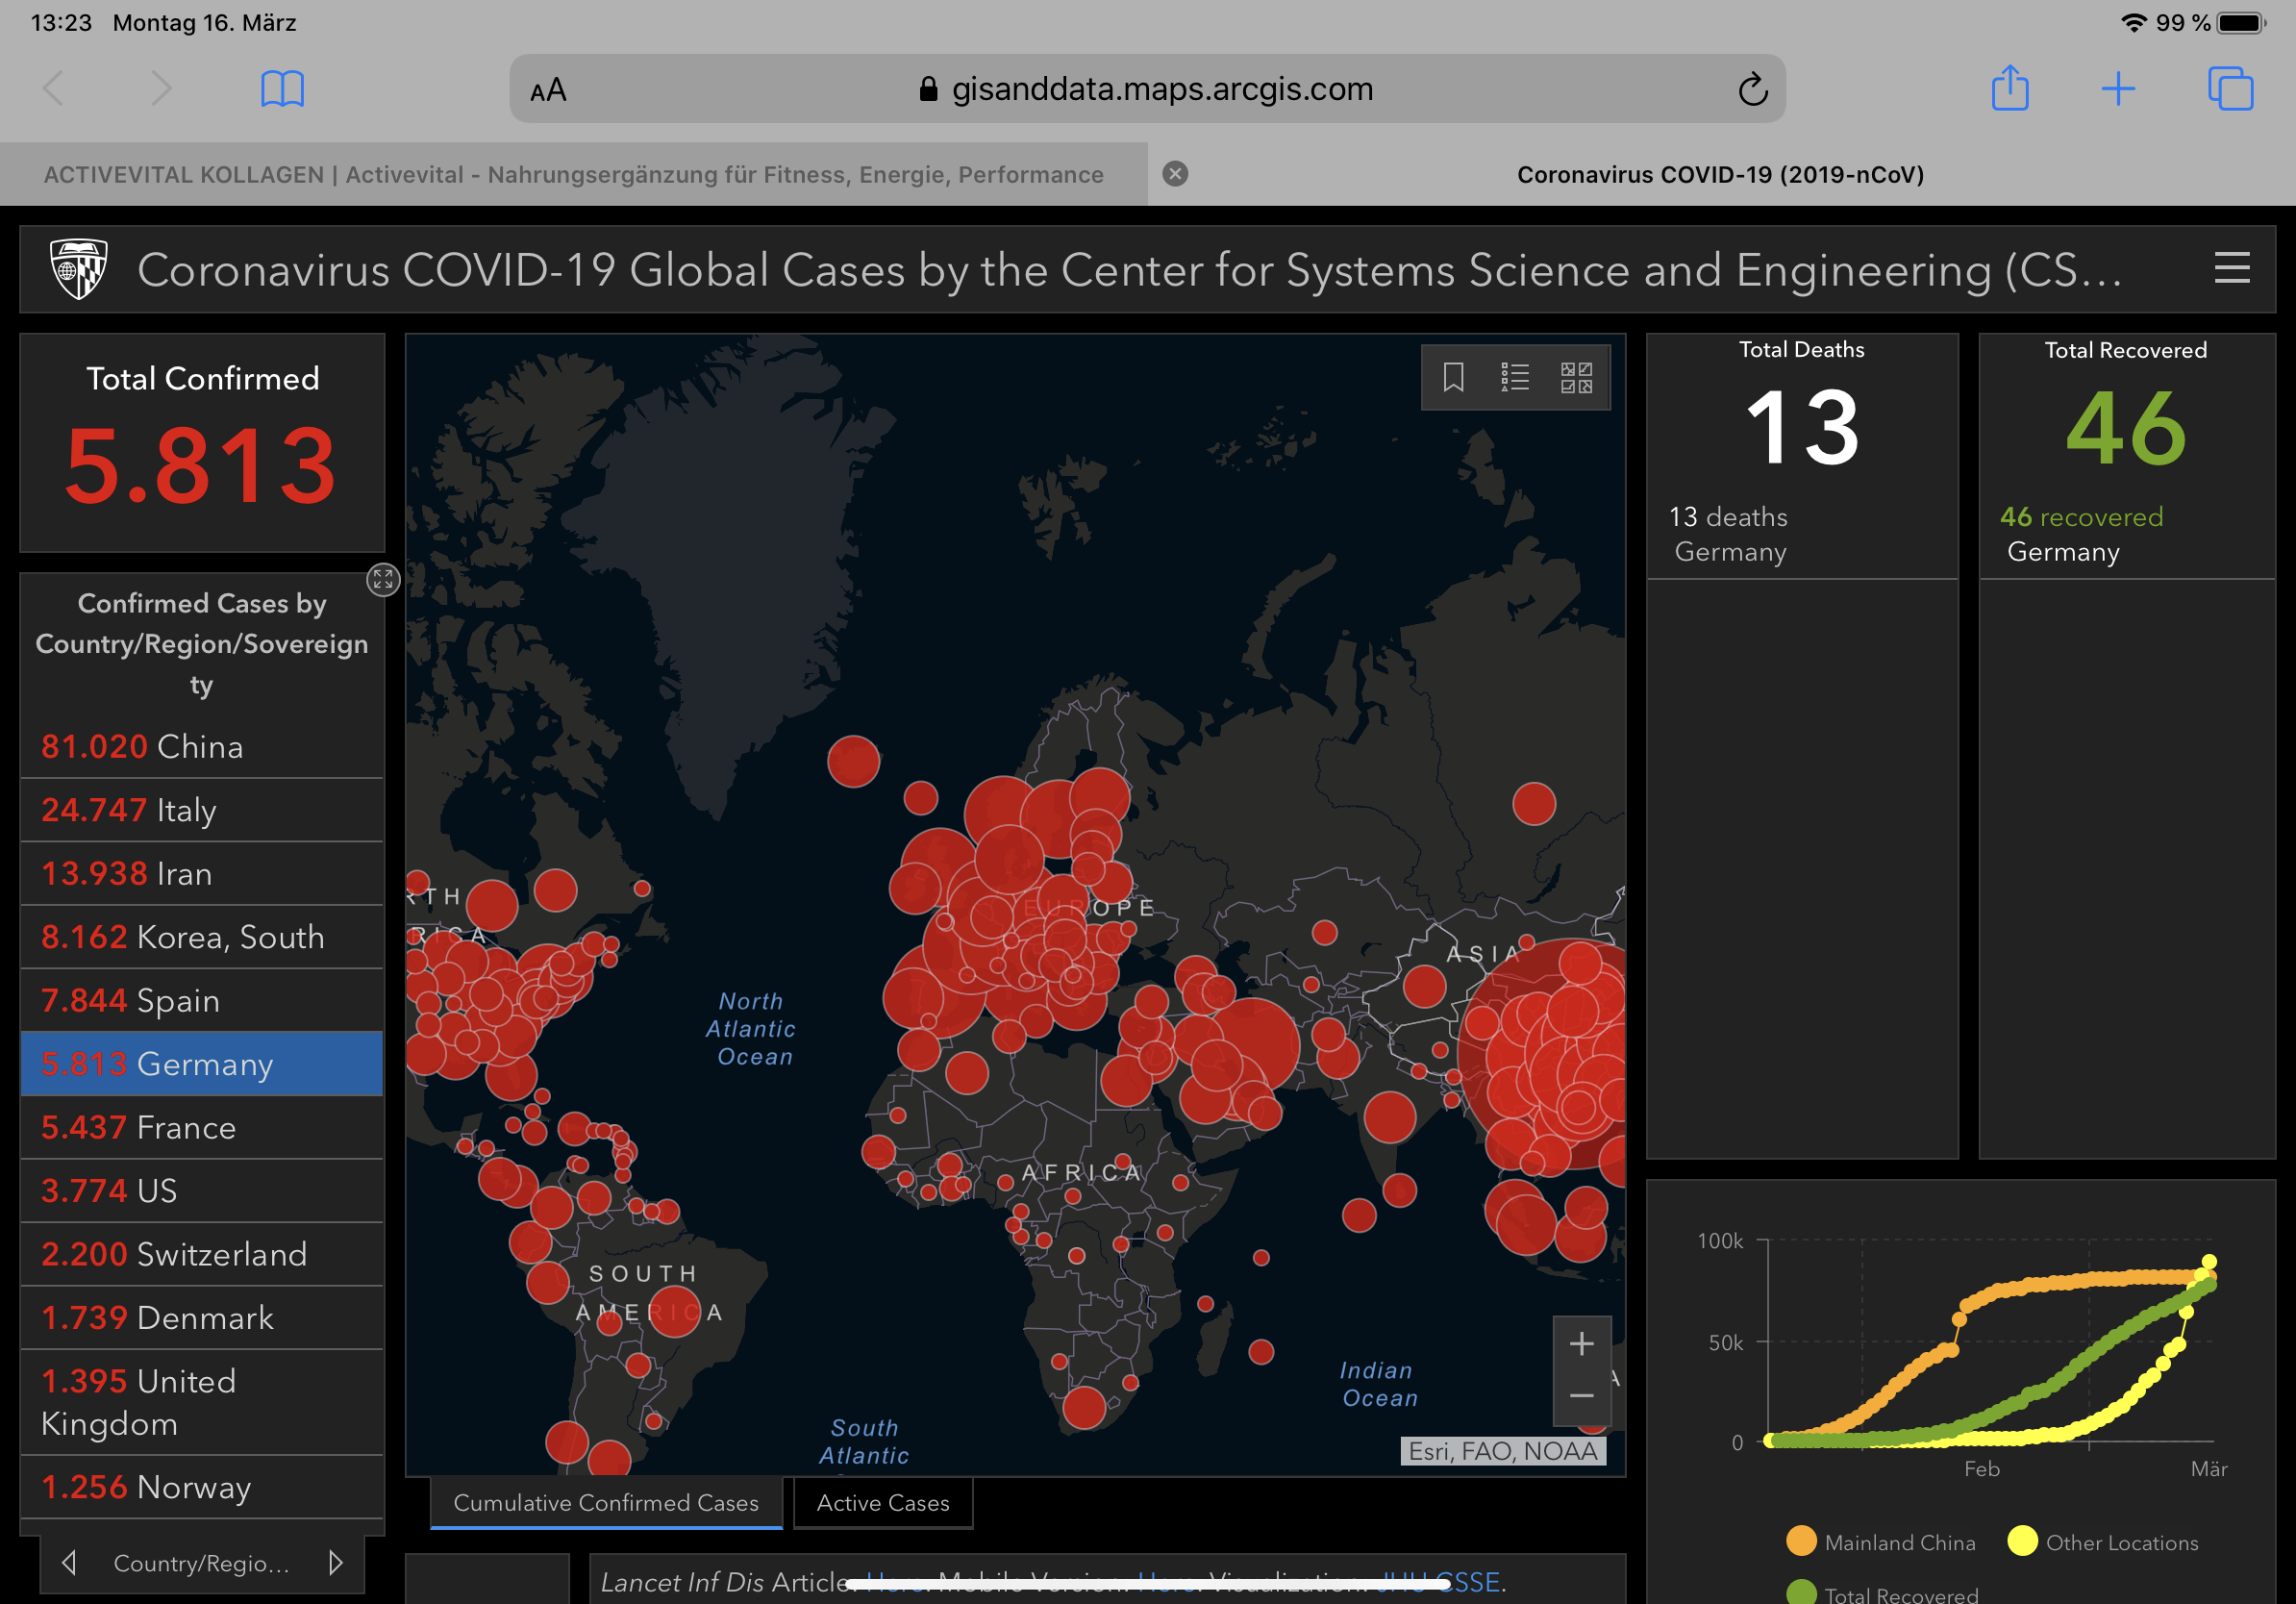This screenshot has width=2296, height=1604.
Task: Tap the Wi-Fi icon in status bar
Action: [2133, 23]
